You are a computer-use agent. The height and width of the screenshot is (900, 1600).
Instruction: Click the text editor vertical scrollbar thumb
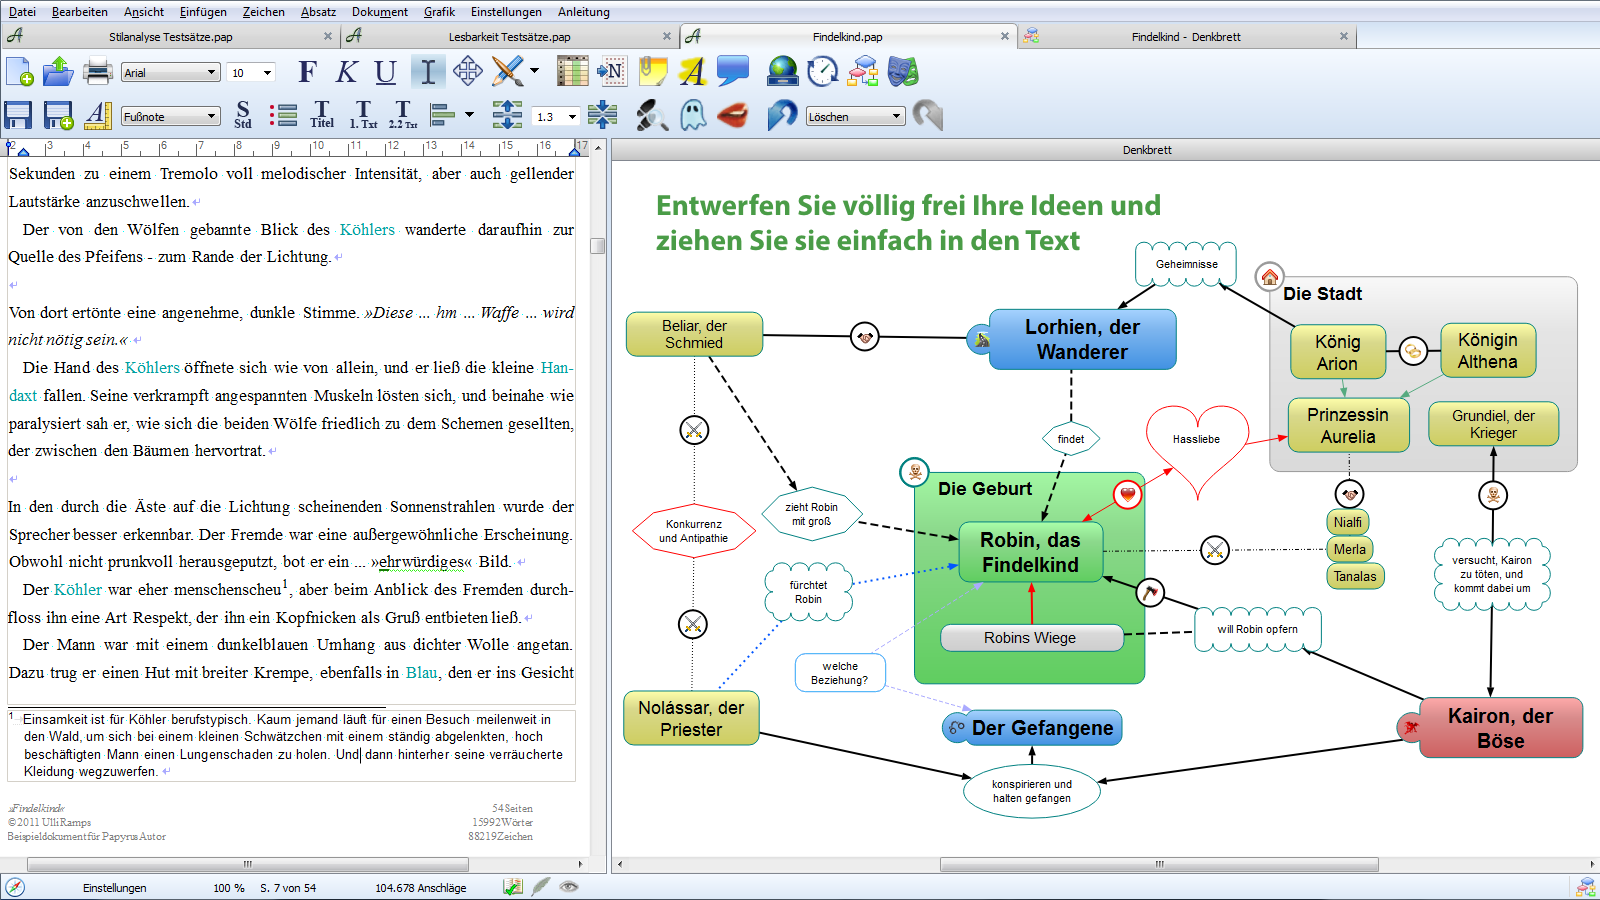pos(598,245)
